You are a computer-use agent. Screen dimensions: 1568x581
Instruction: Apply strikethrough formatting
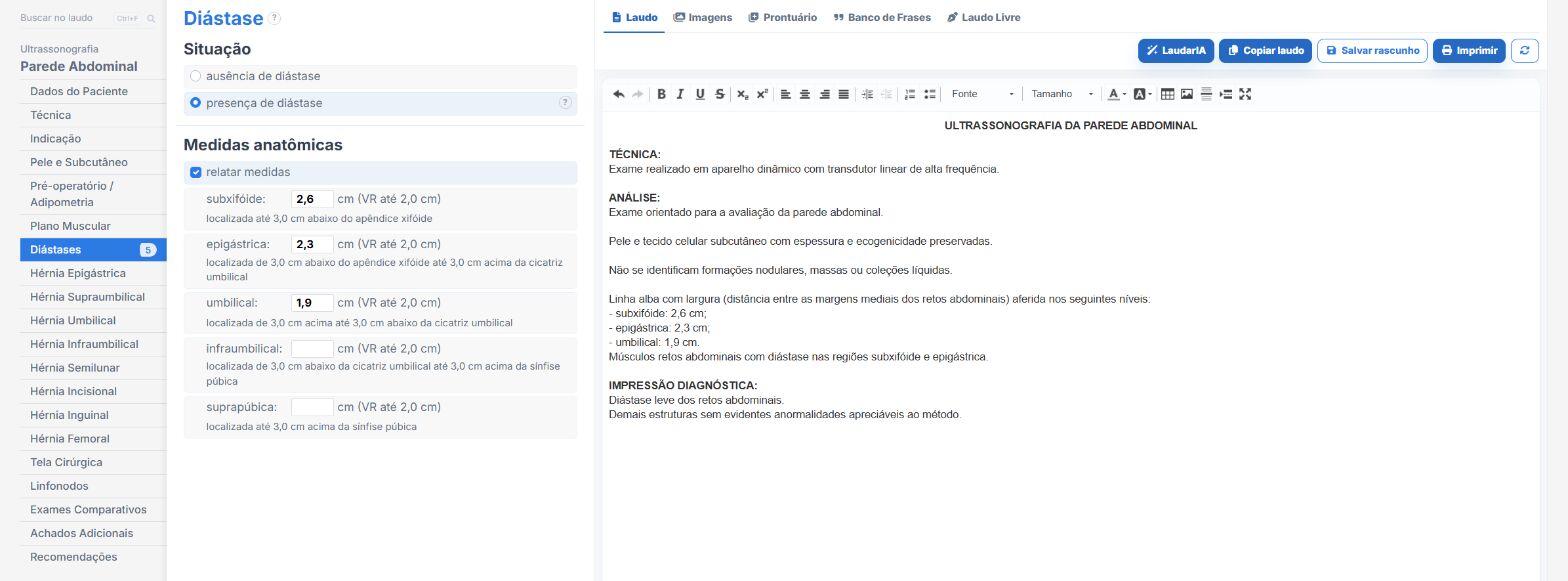(720, 94)
